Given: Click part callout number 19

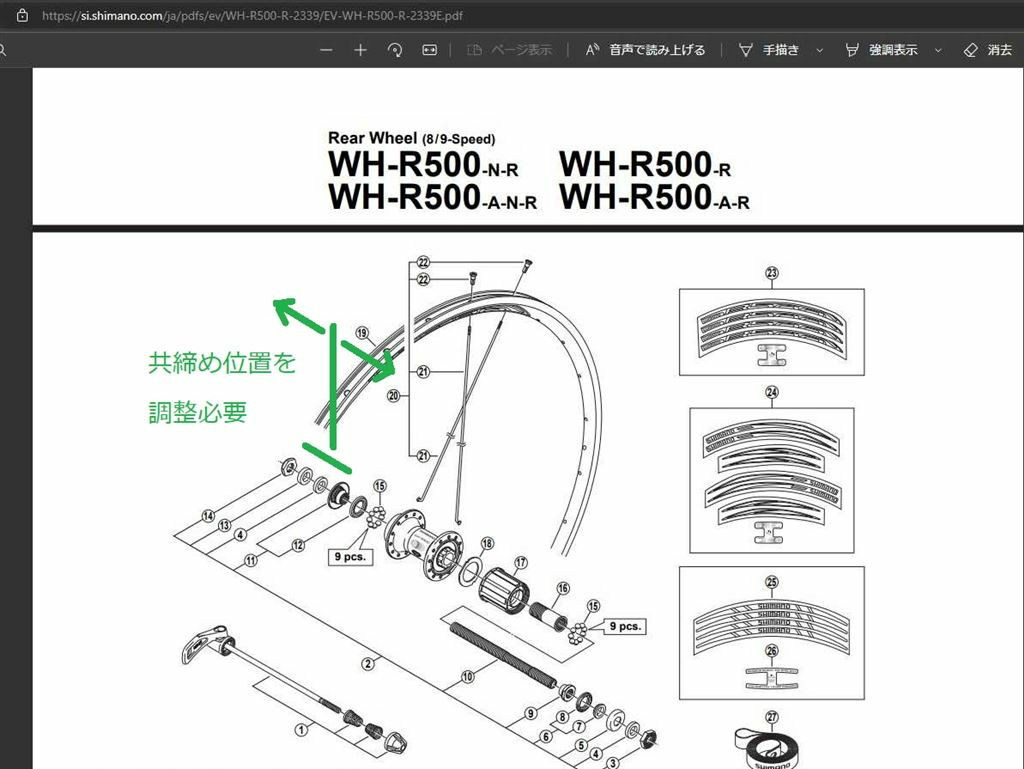Looking at the screenshot, I should [362, 333].
